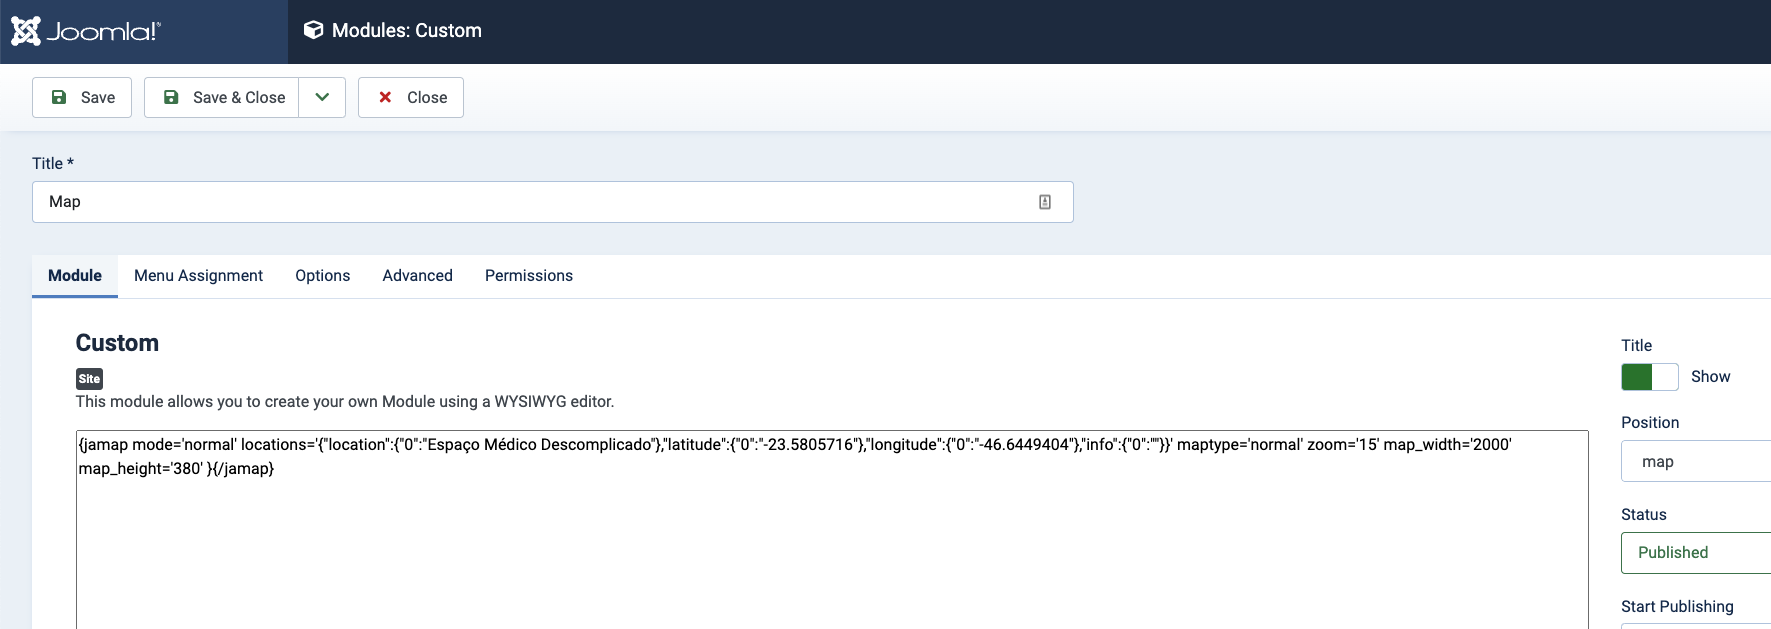The image size is (1771, 629).
Task: Click the Modules: Custom page heading
Action: (406, 31)
